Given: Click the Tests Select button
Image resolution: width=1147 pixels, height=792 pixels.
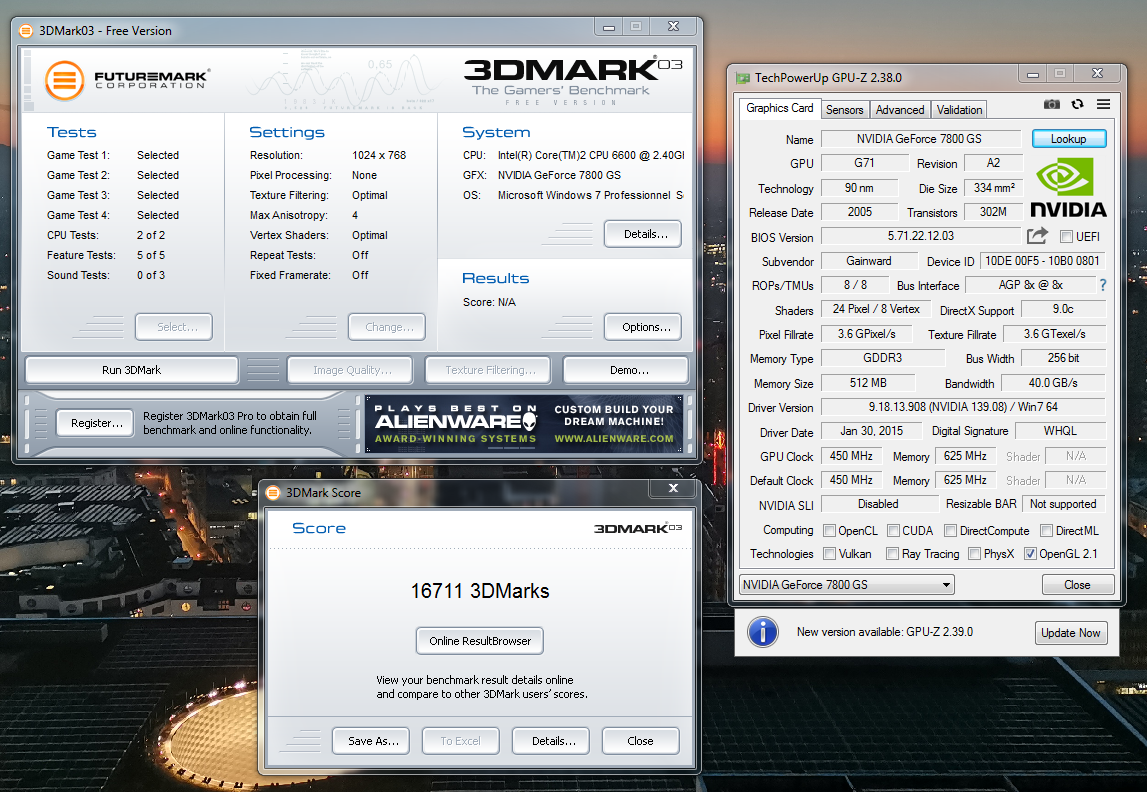Looking at the screenshot, I should click(x=174, y=327).
